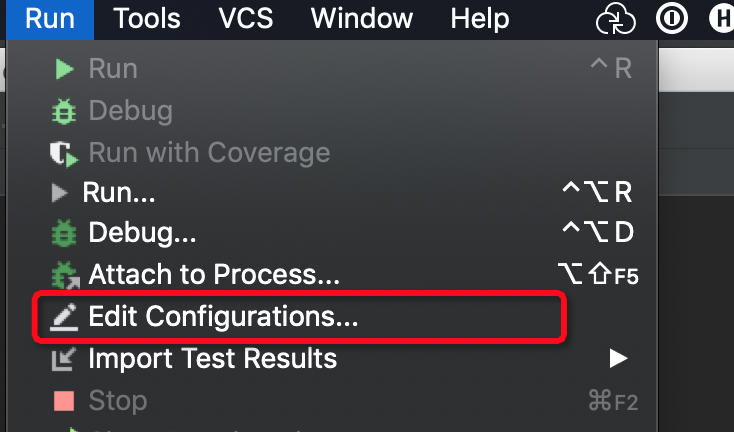Open the Run menu in menu bar
734x432 pixels.
coord(50,18)
